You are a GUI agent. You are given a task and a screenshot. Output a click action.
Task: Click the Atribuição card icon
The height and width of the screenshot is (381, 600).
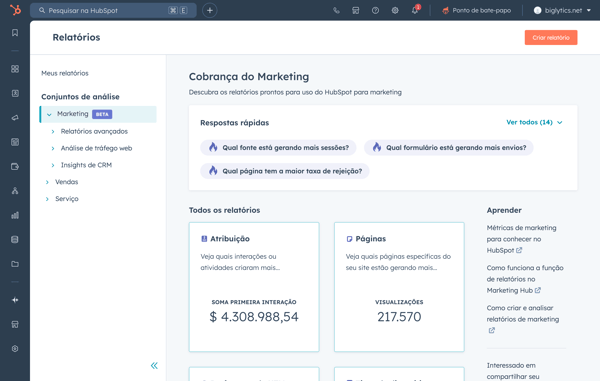click(x=204, y=239)
